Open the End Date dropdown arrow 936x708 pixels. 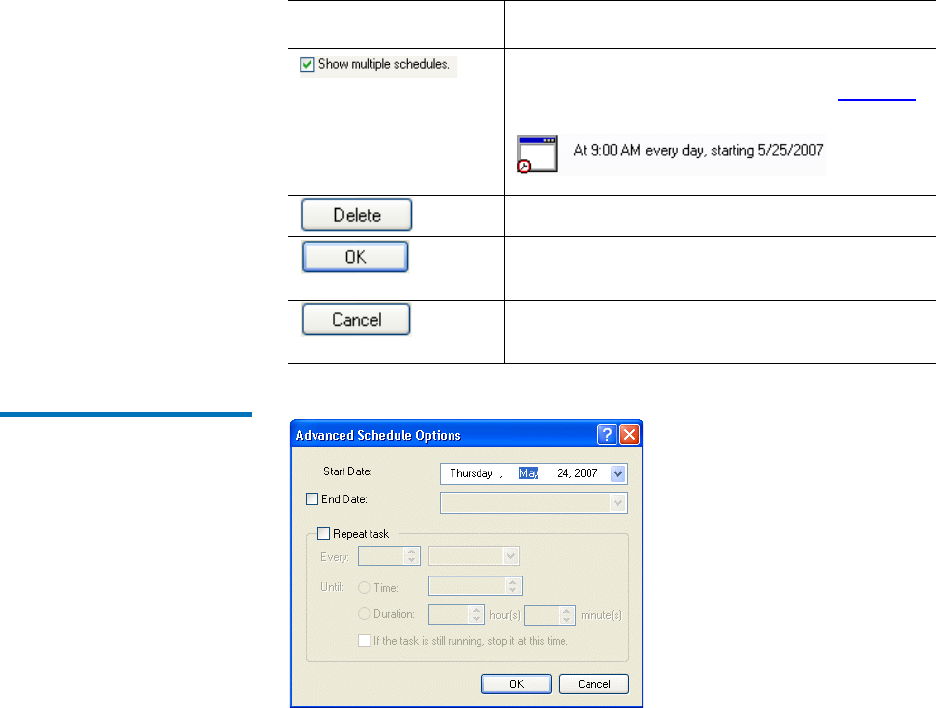(618, 503)
